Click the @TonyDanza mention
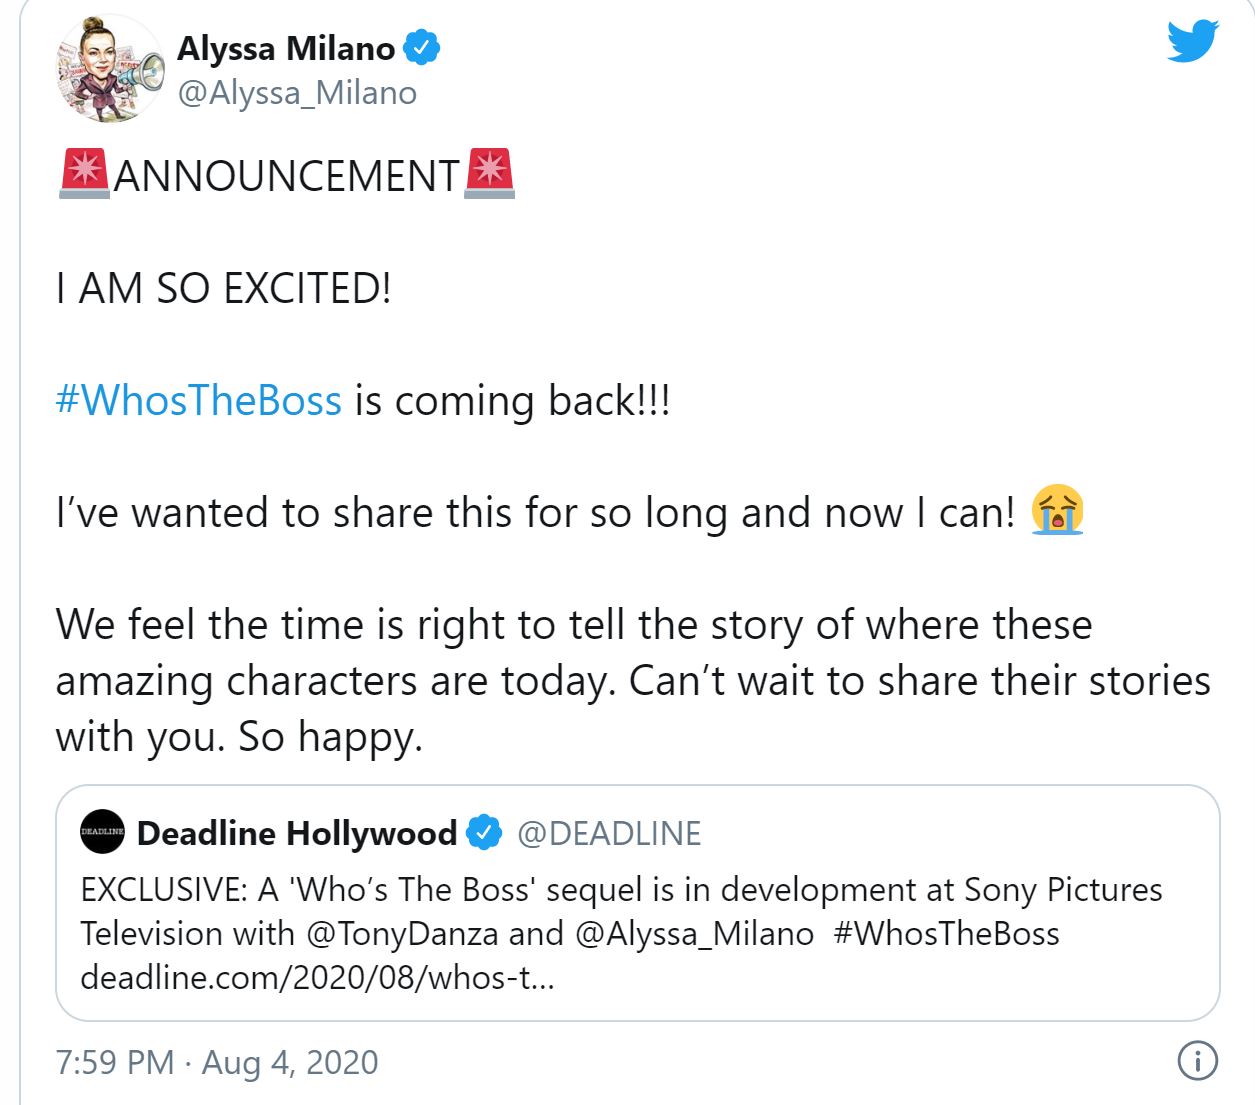This screenshot has height=1105, width=1255. click(x=402, y=933)
